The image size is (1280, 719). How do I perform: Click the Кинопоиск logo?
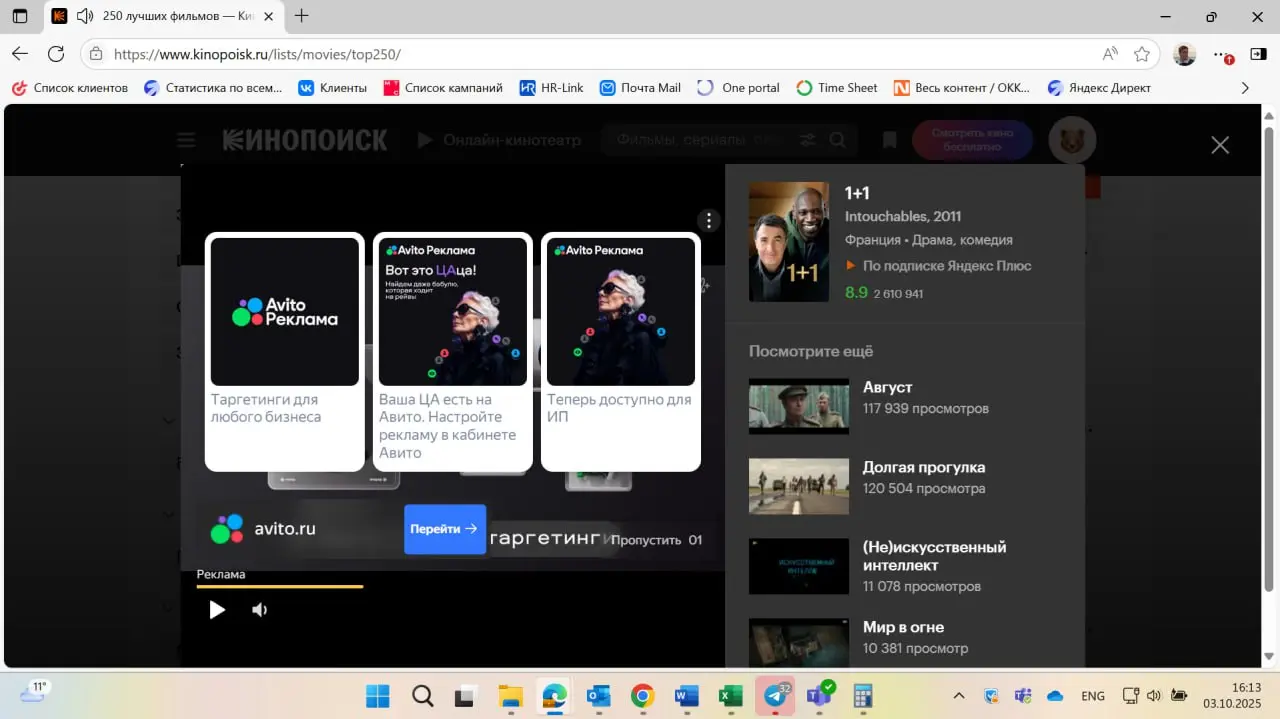click(305, 141)
